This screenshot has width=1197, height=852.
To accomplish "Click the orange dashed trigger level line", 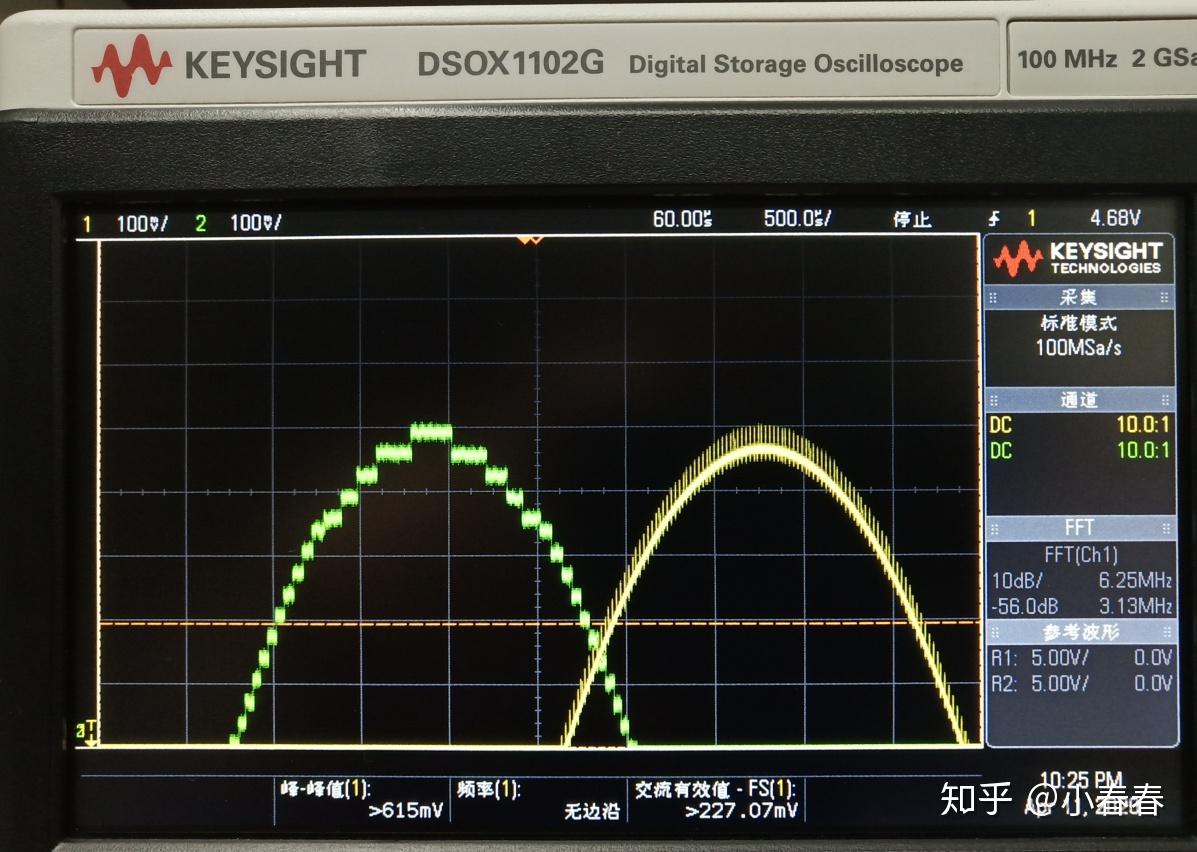I will 540,624.
